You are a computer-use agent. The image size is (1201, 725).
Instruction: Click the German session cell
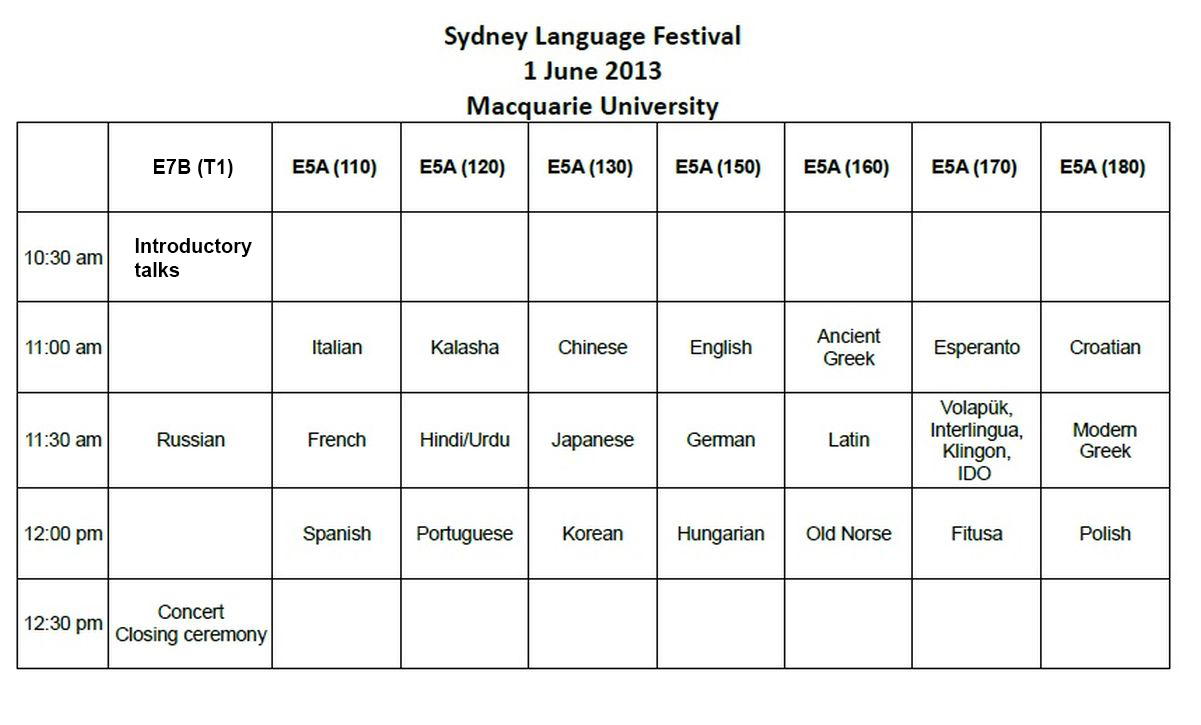(720, 440)
